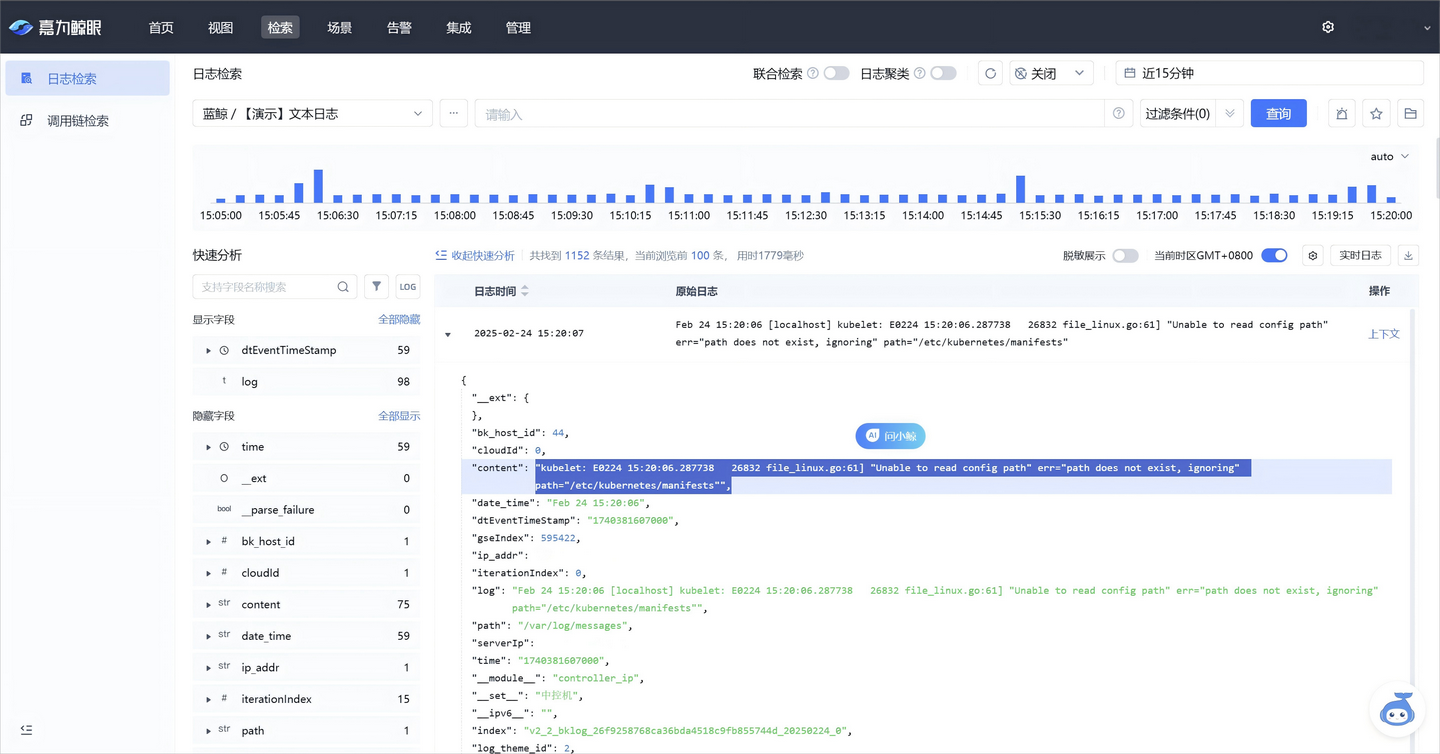Toggle the 当前时区GMT+0800 switch

(1274, 256)
